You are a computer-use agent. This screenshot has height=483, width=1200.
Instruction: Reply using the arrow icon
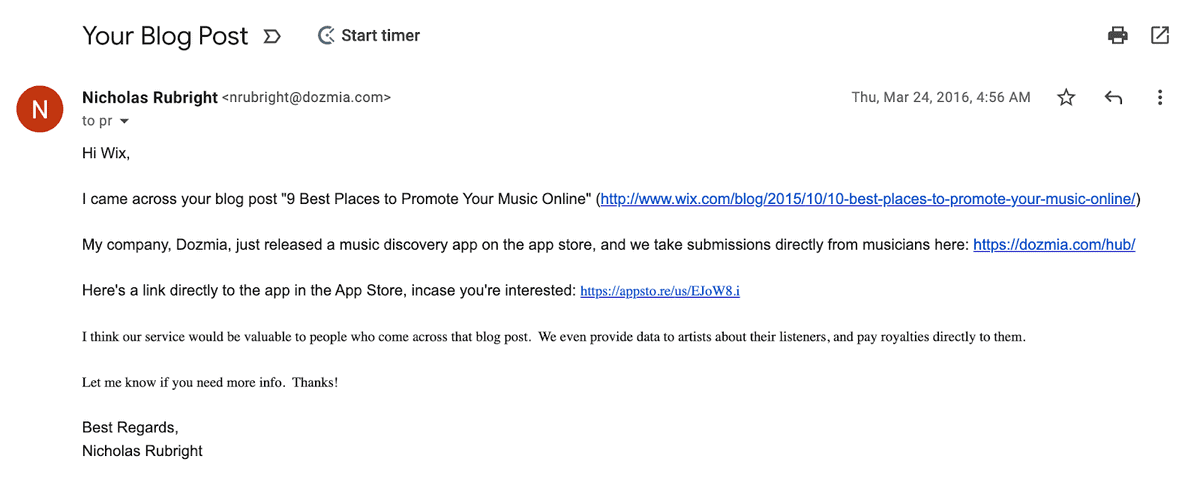pyautogui.click(x=1113, y=97)
